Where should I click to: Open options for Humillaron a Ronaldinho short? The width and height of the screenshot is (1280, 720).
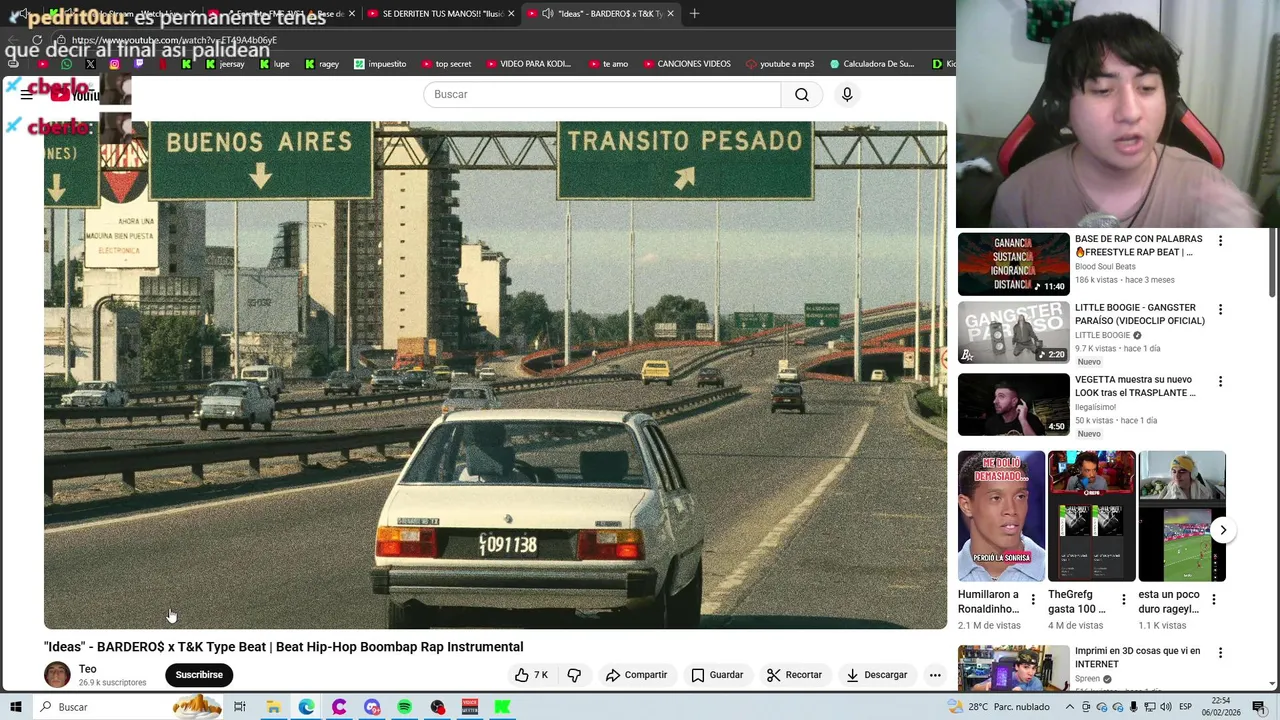click(x=1033, y=600)
